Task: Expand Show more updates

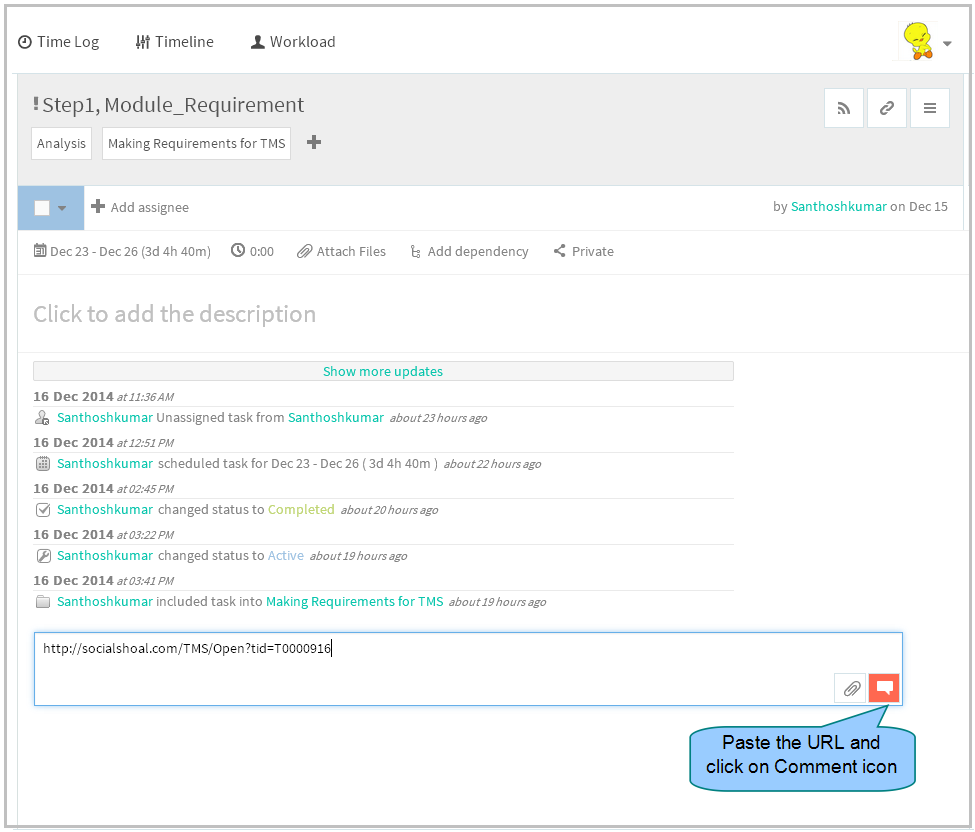Action: point(383,371)
